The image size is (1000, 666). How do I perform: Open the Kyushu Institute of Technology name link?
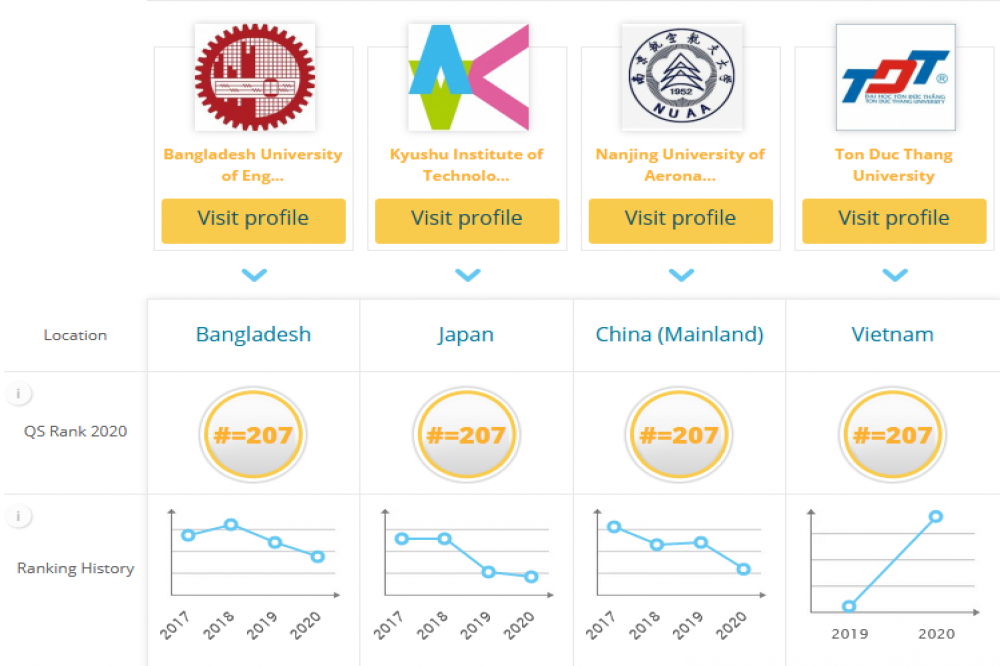467,165
